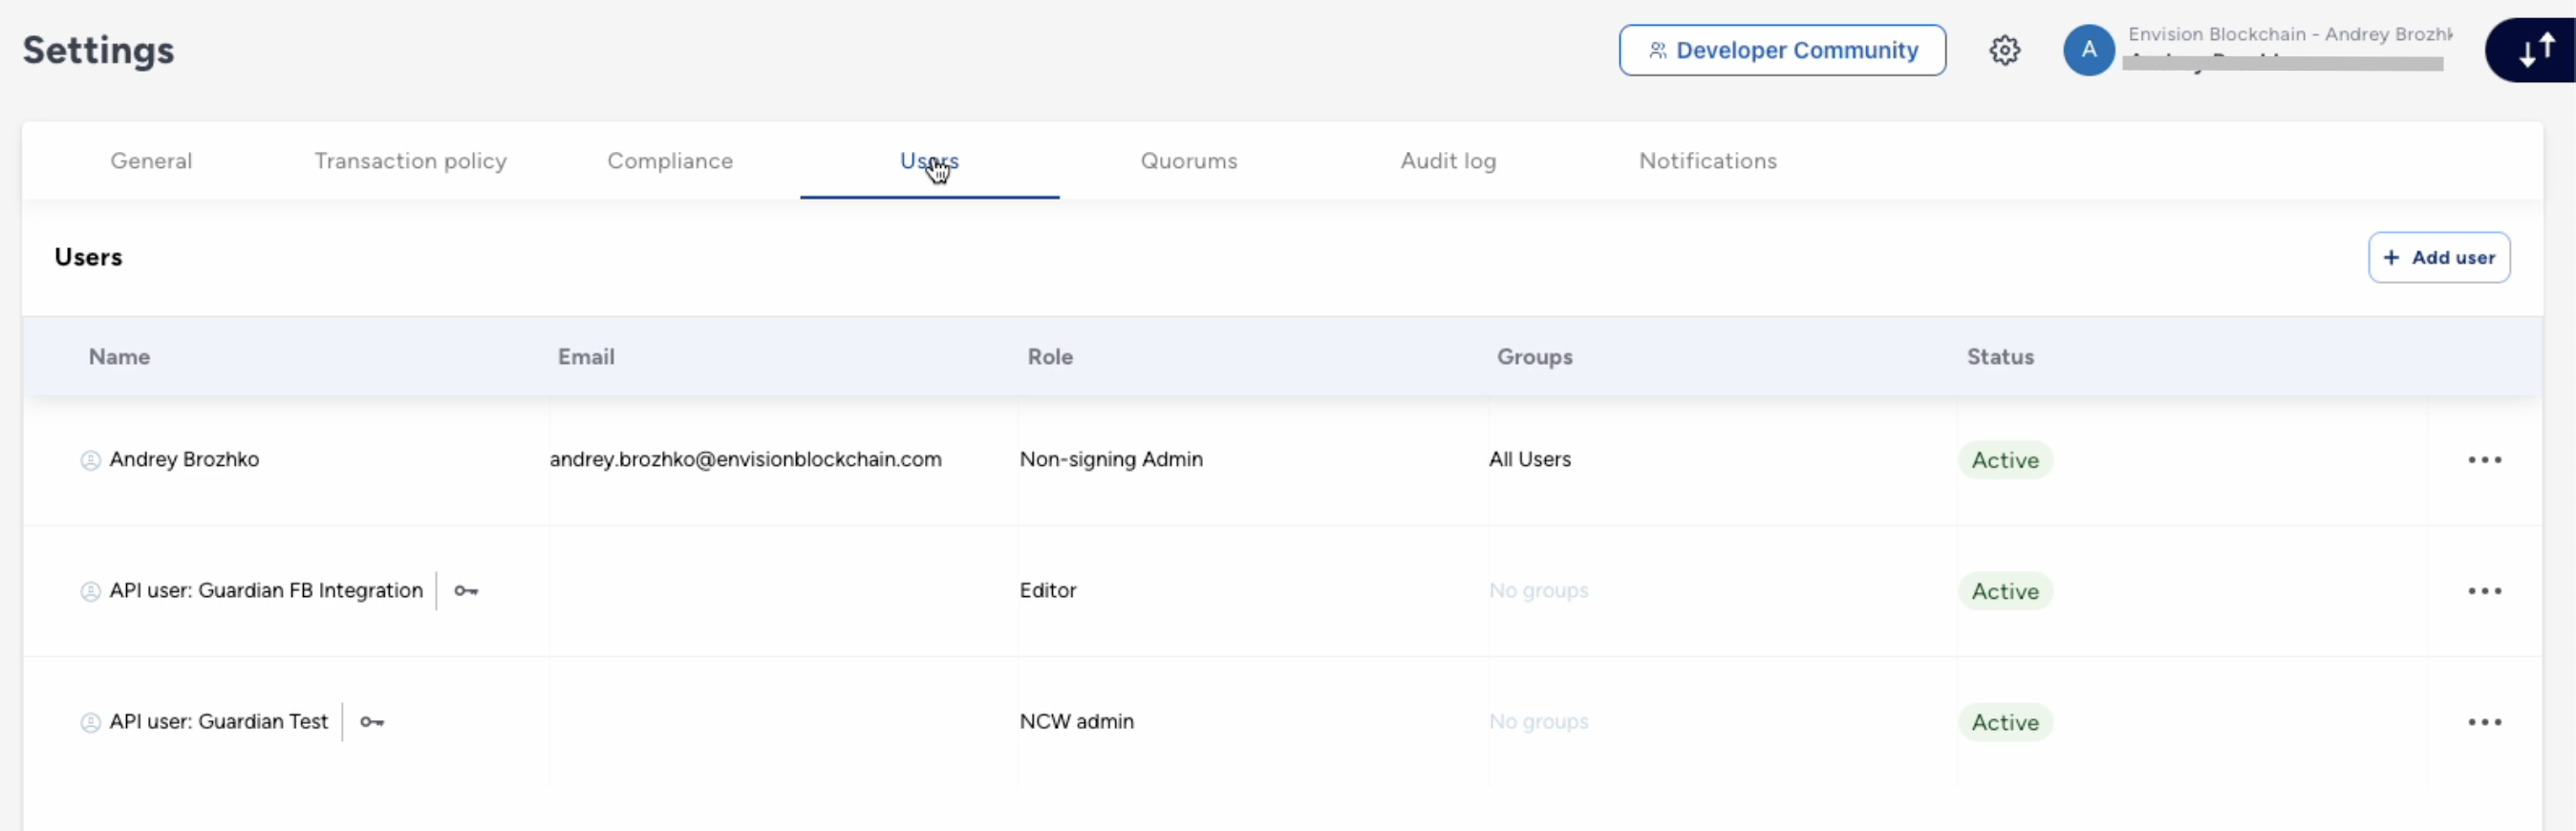Click the account avatar 'A' icon
The width and height of the screenshot is (2576, 831).
pos(2088,50)
